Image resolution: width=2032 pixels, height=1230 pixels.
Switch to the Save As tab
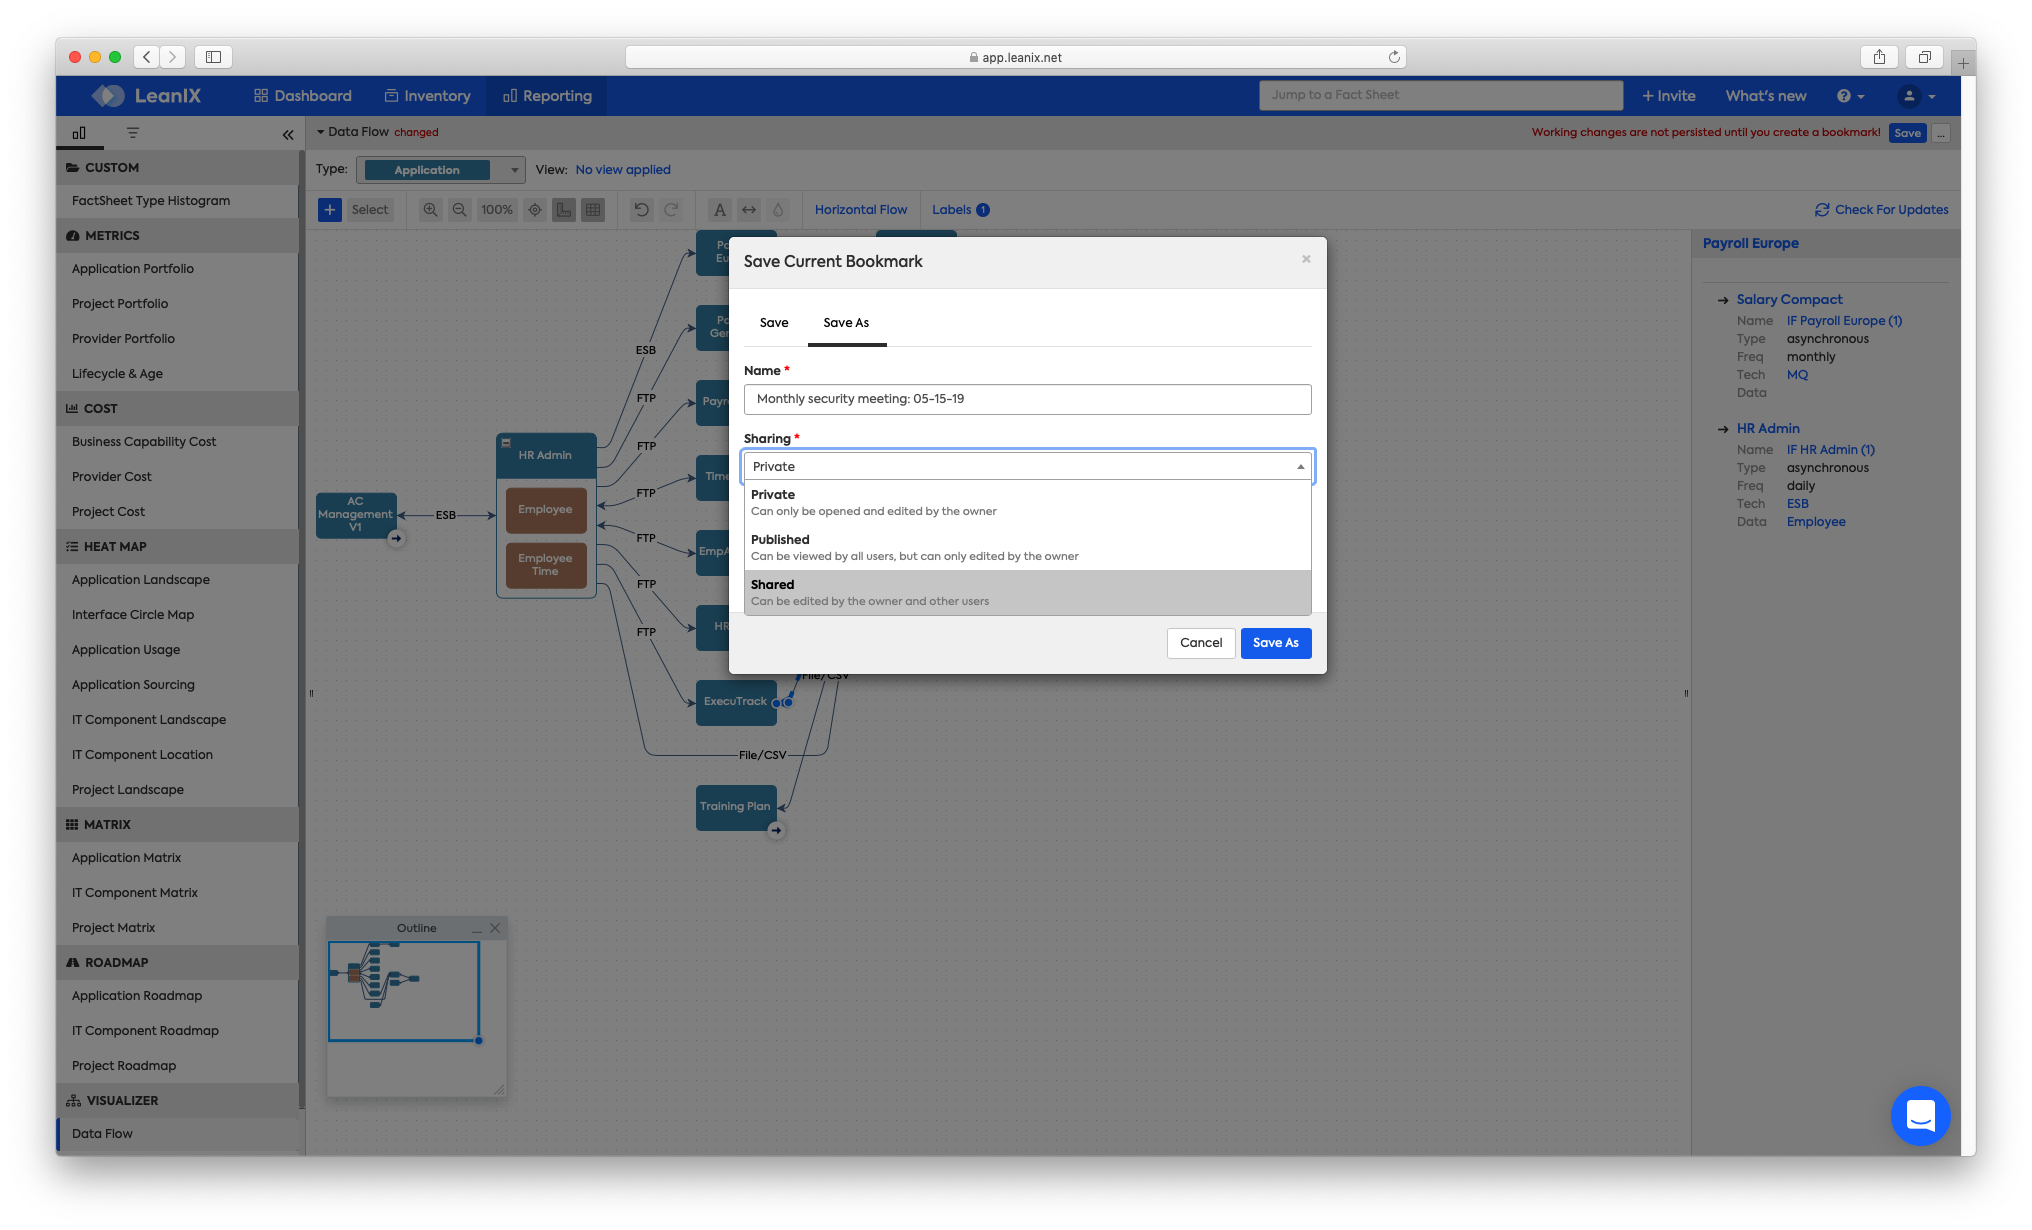pos(846,323)
